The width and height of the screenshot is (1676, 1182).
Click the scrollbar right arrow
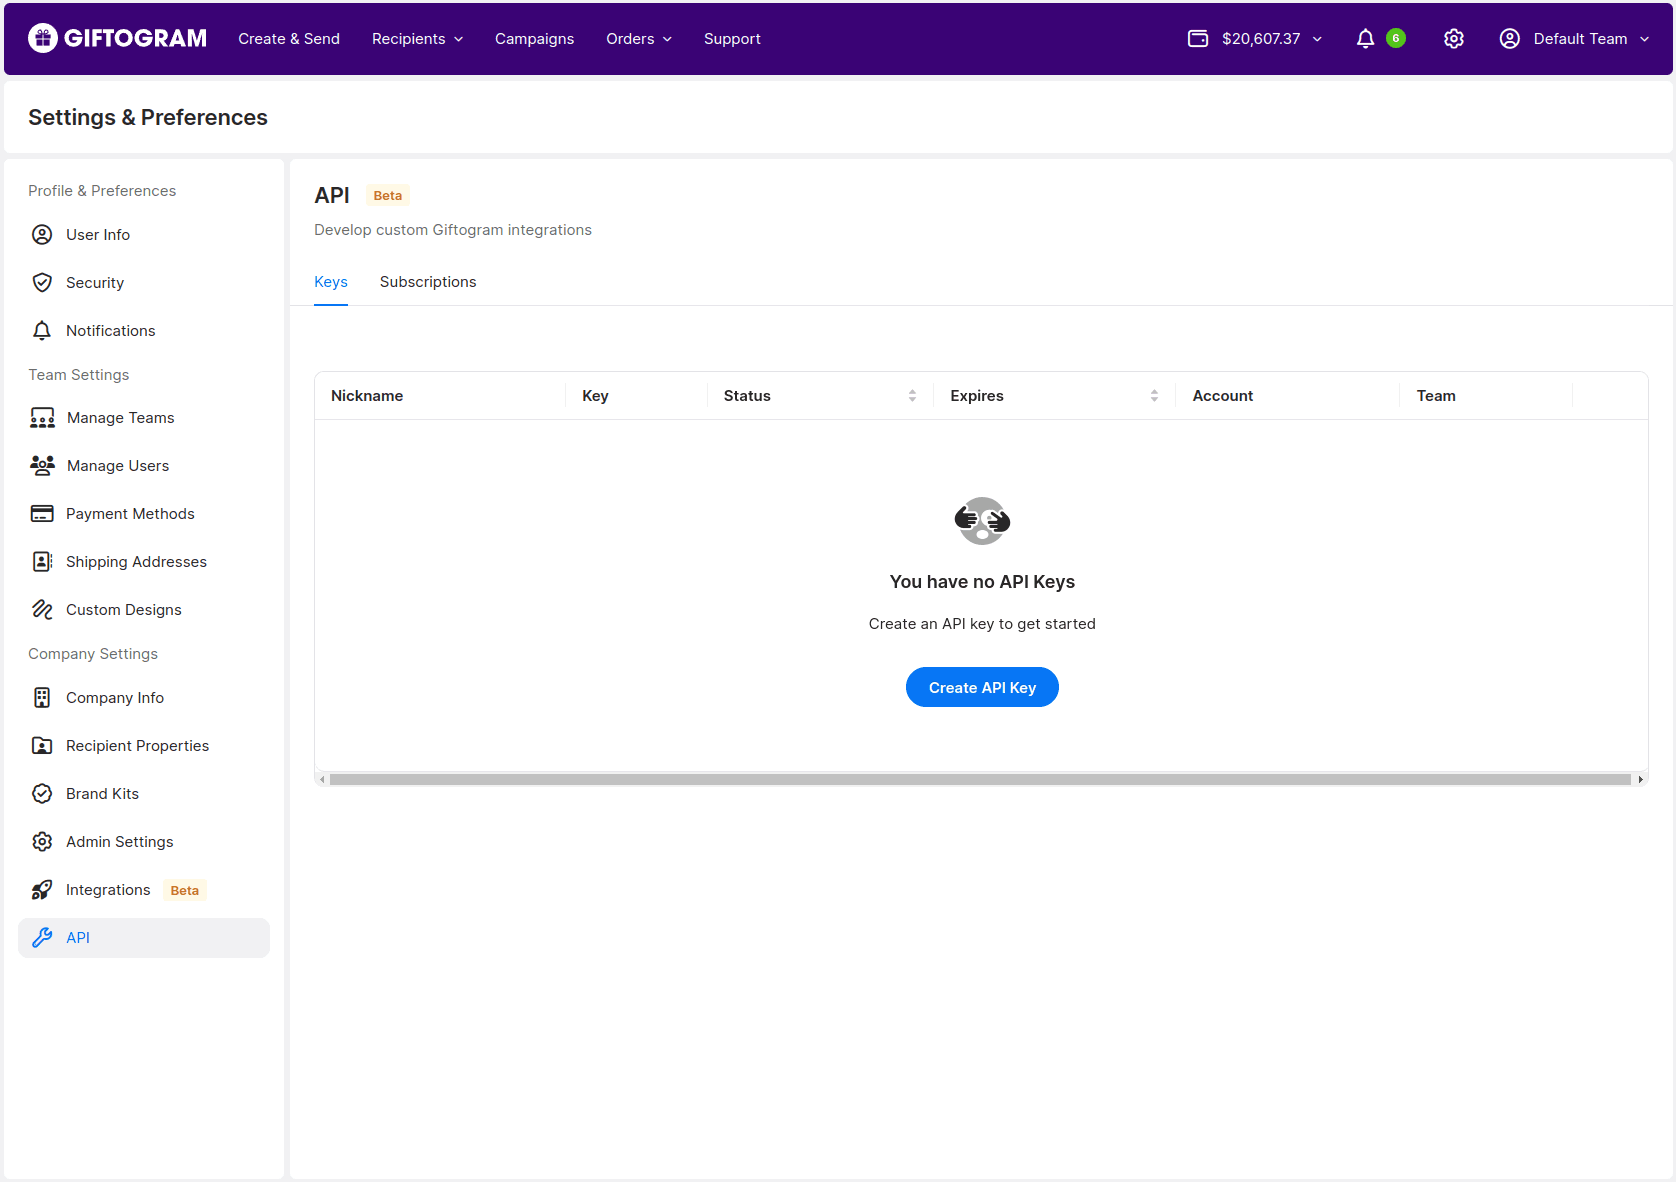tap(1640, 779)
